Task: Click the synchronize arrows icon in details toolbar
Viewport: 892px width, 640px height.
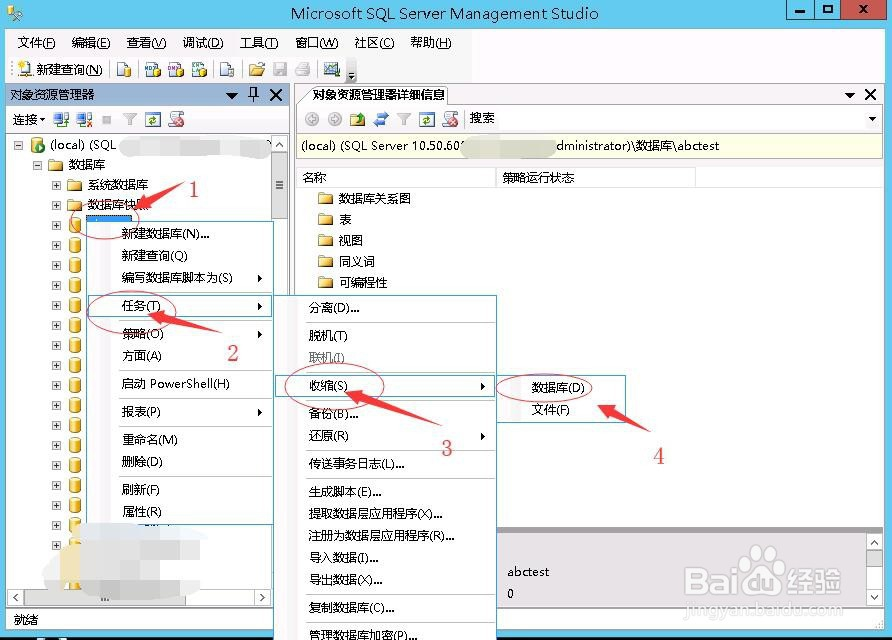Action: coord(381,119)
